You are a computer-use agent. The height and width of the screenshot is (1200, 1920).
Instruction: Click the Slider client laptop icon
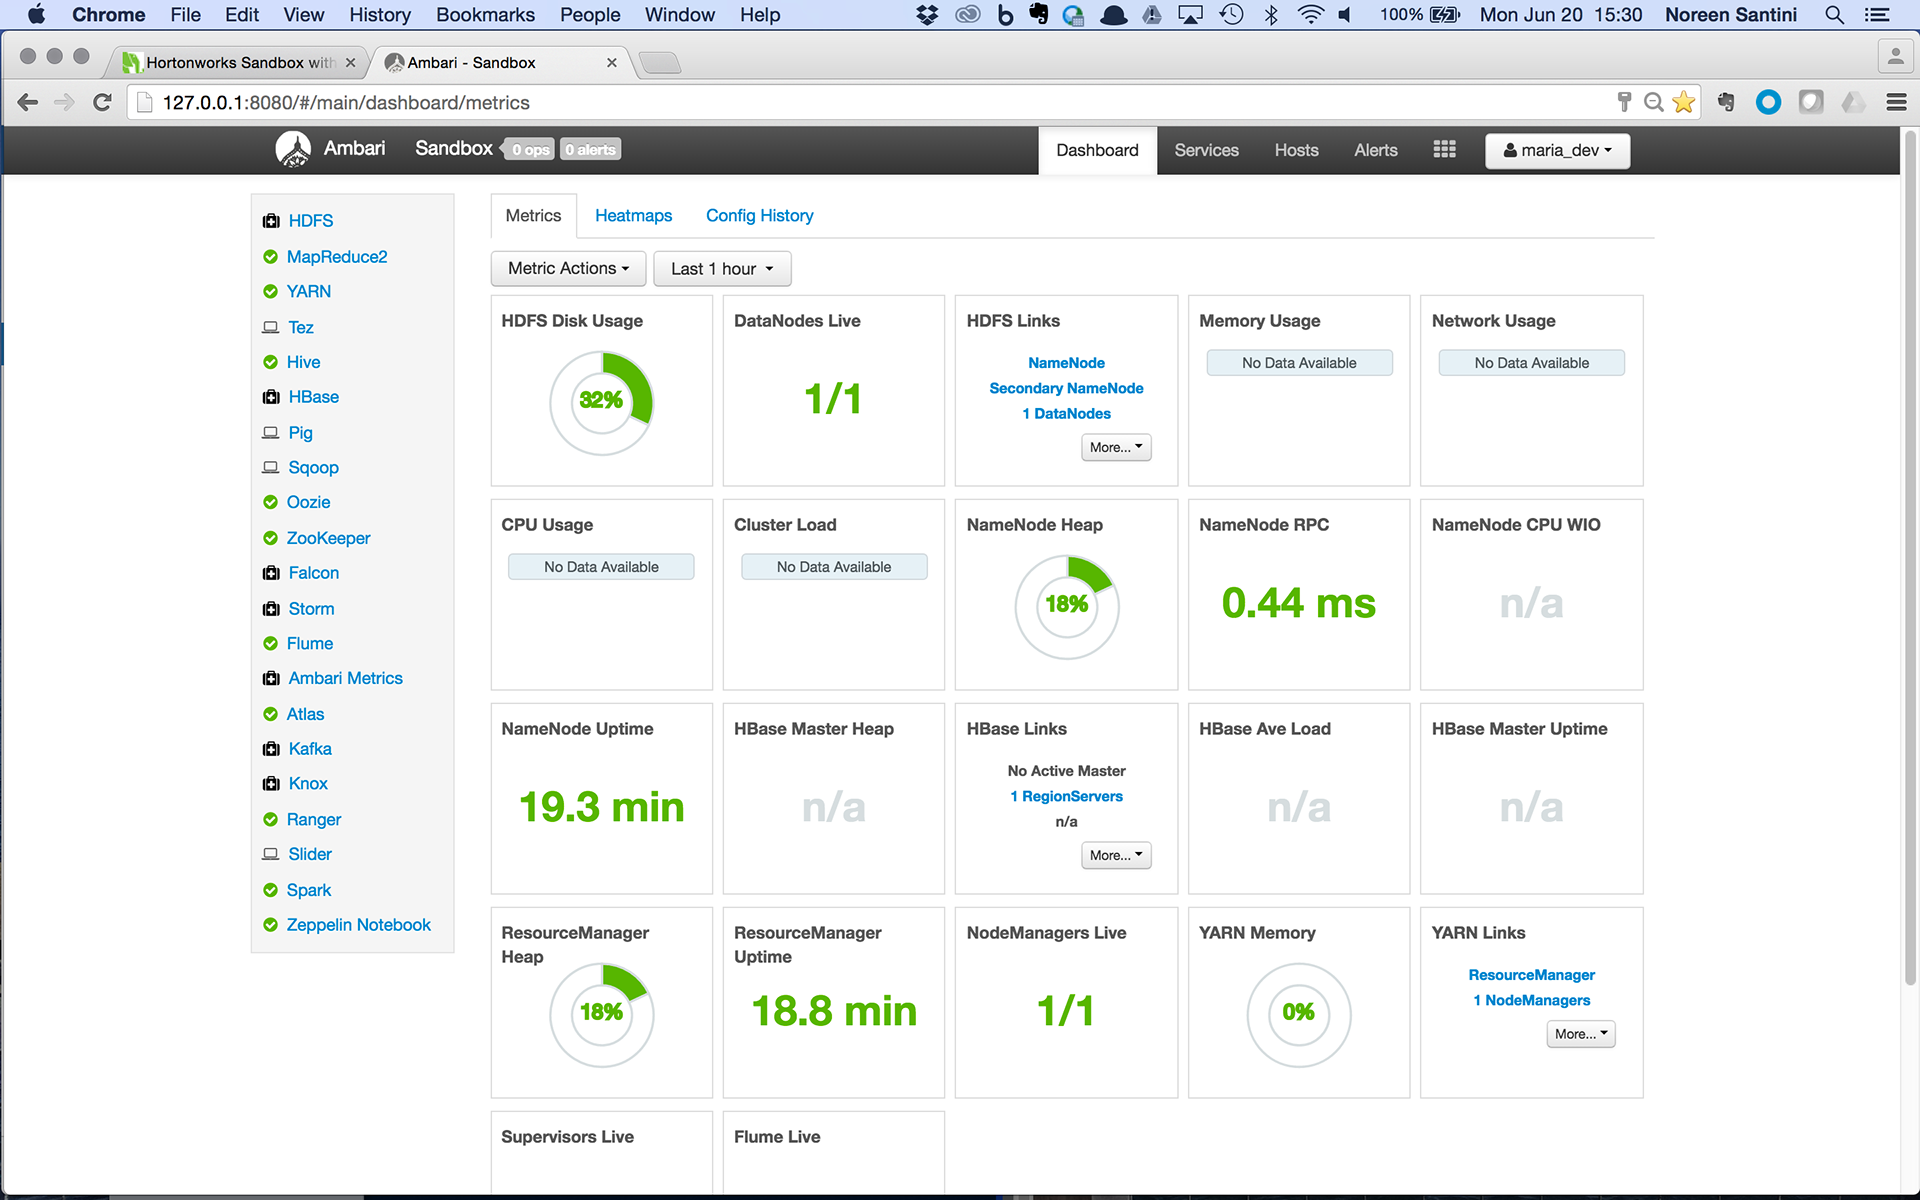point(270,854)
